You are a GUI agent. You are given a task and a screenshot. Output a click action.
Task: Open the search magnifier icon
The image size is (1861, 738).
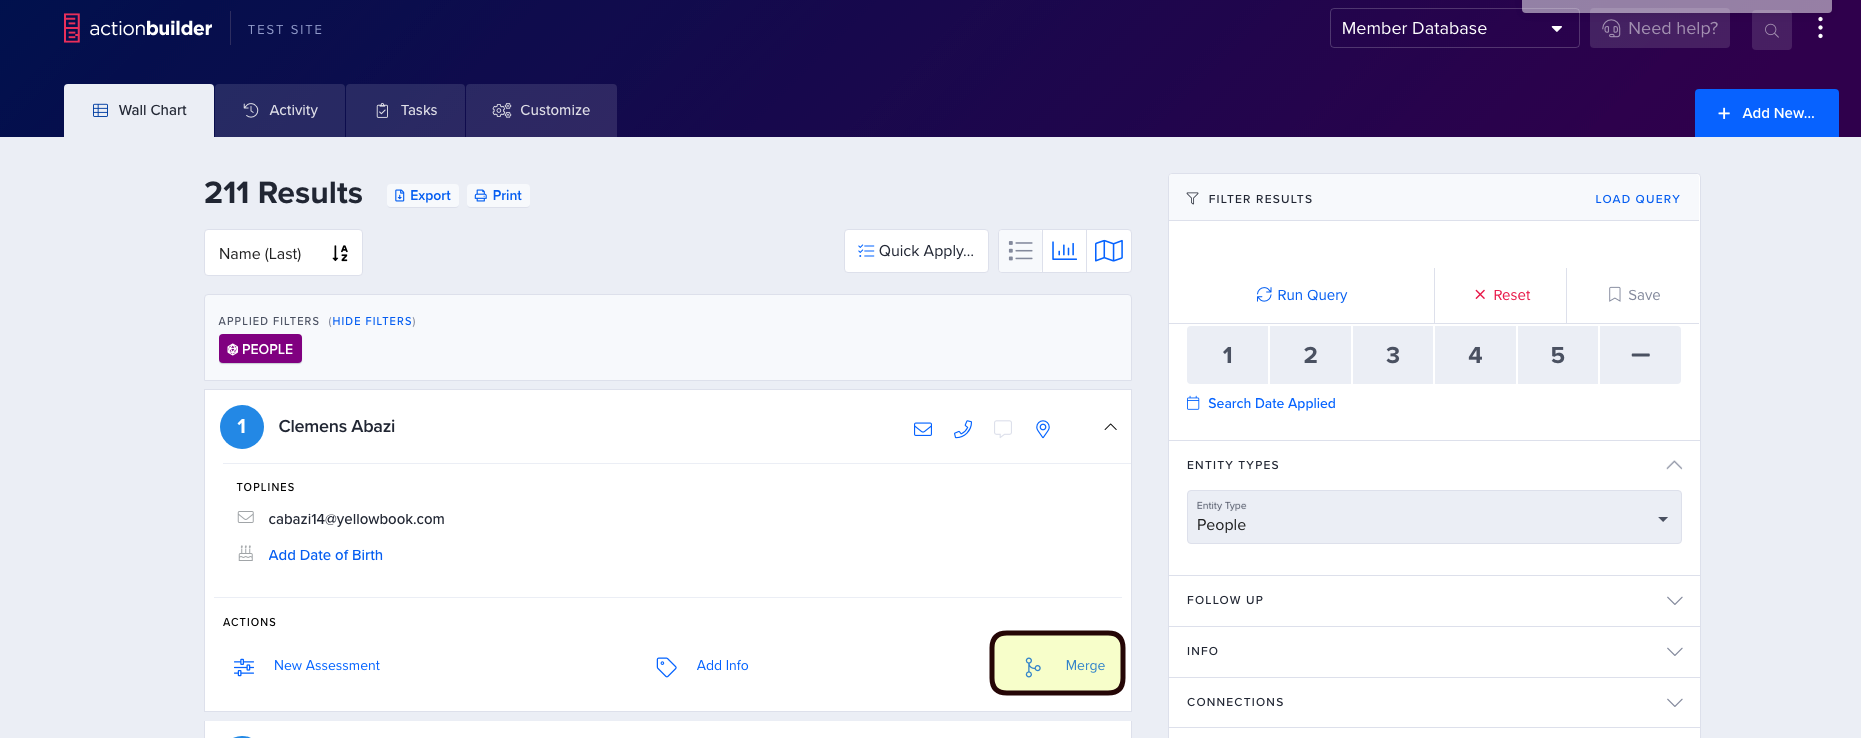[x=1771, y=30]
